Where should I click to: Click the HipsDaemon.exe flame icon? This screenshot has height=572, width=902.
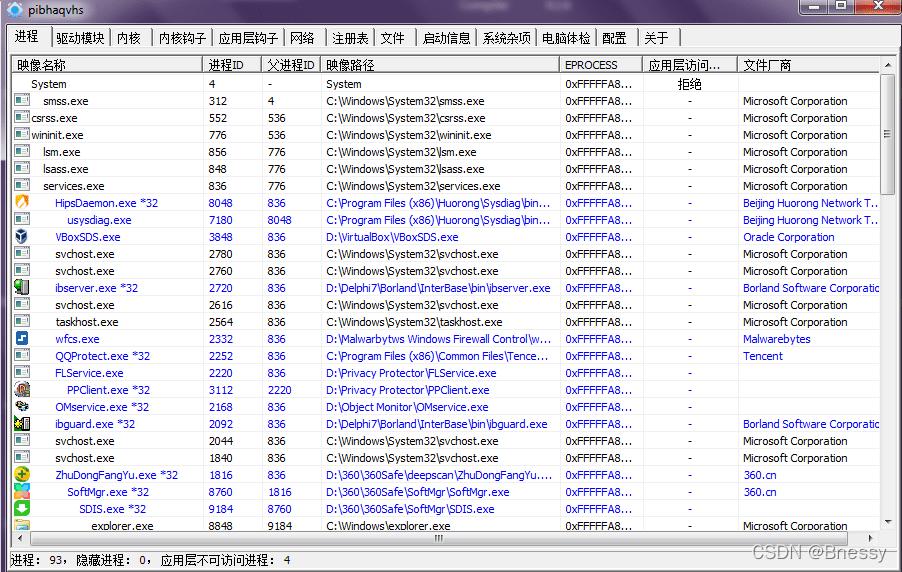pos(22,203)
